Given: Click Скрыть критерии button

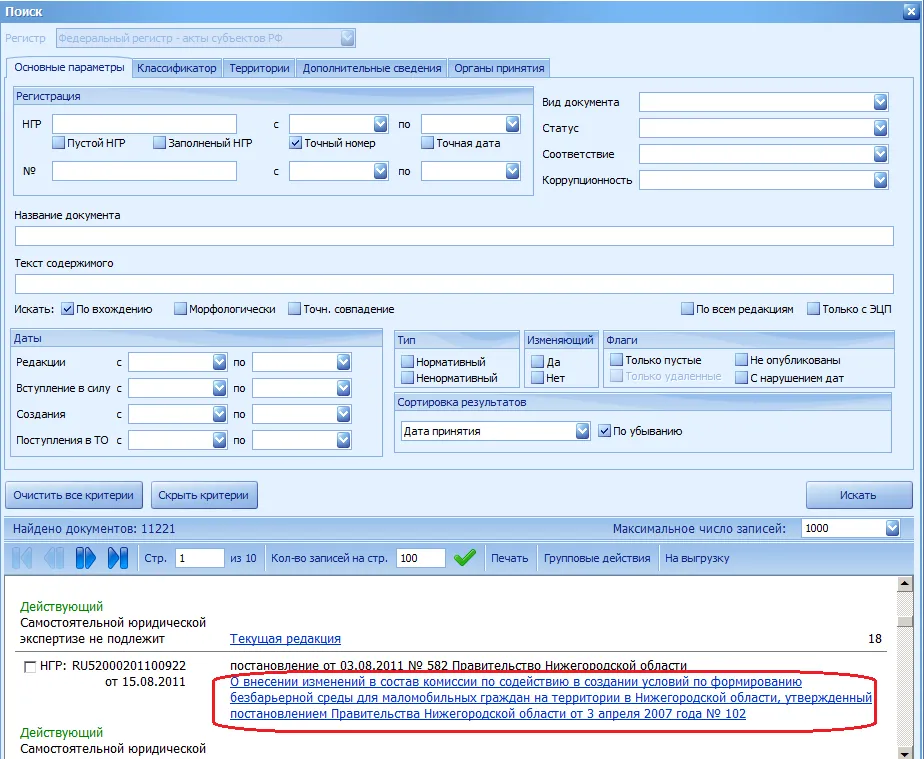Looking at the screenshot, I should pos(204,495).
